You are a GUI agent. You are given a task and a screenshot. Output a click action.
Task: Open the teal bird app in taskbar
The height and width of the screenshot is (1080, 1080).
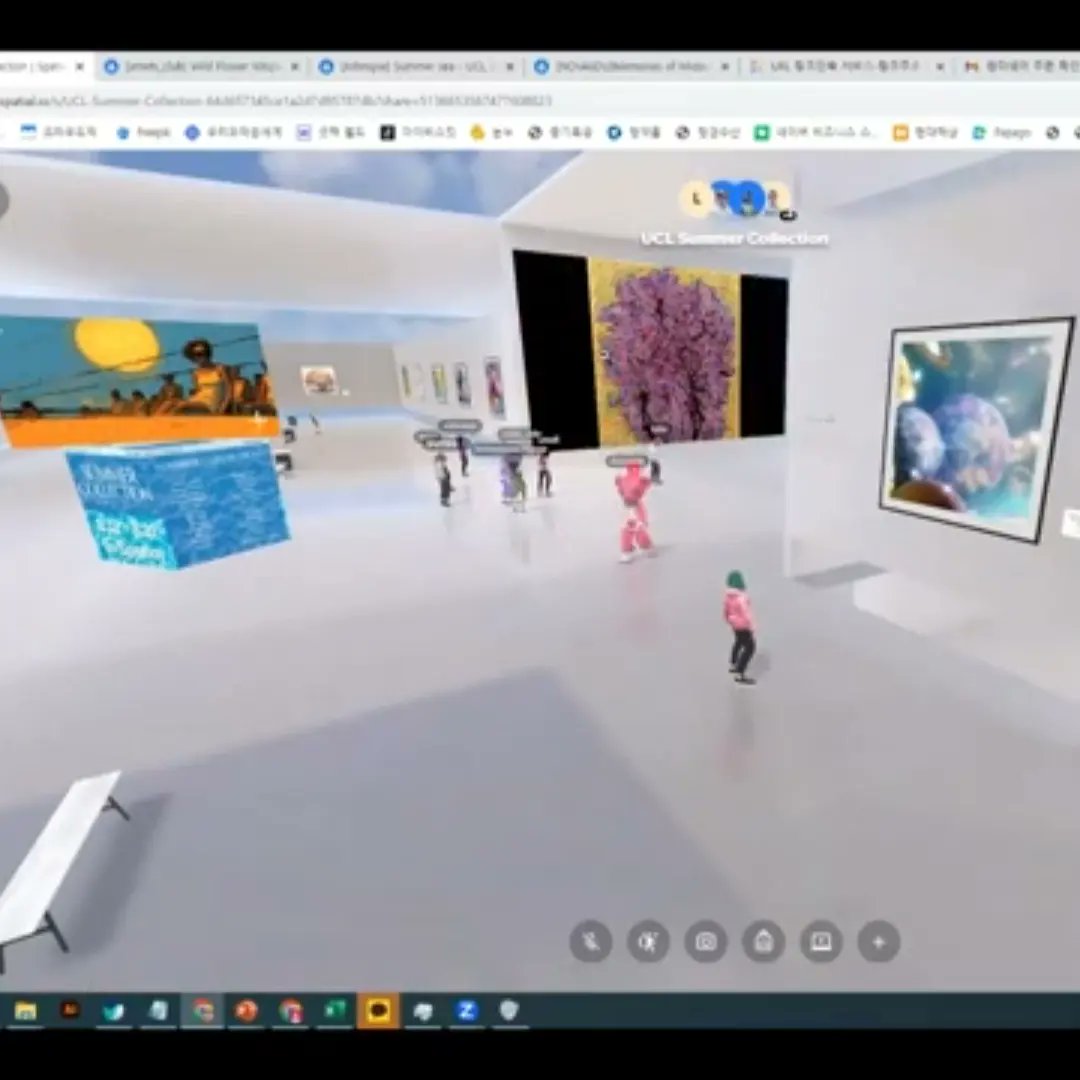(x=114, y=1010)
